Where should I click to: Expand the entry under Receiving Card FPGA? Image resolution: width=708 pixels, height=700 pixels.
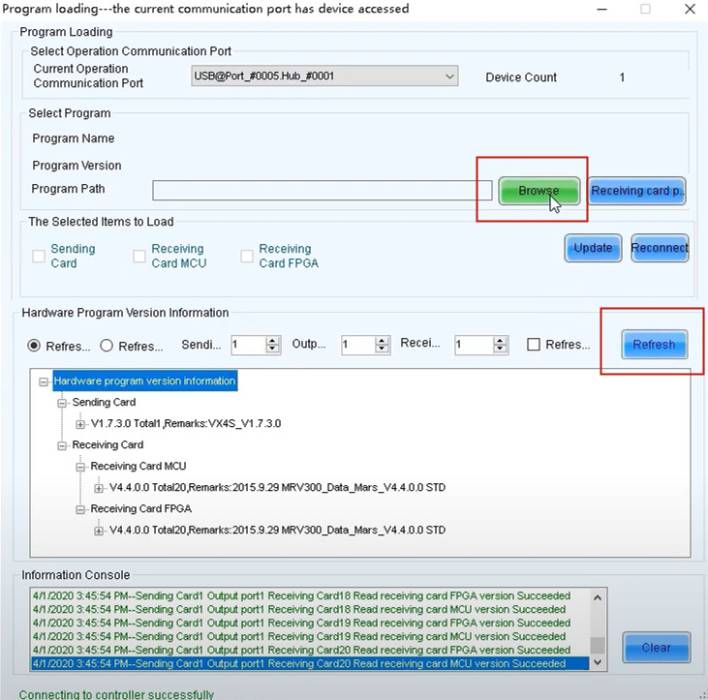point(99,530)
